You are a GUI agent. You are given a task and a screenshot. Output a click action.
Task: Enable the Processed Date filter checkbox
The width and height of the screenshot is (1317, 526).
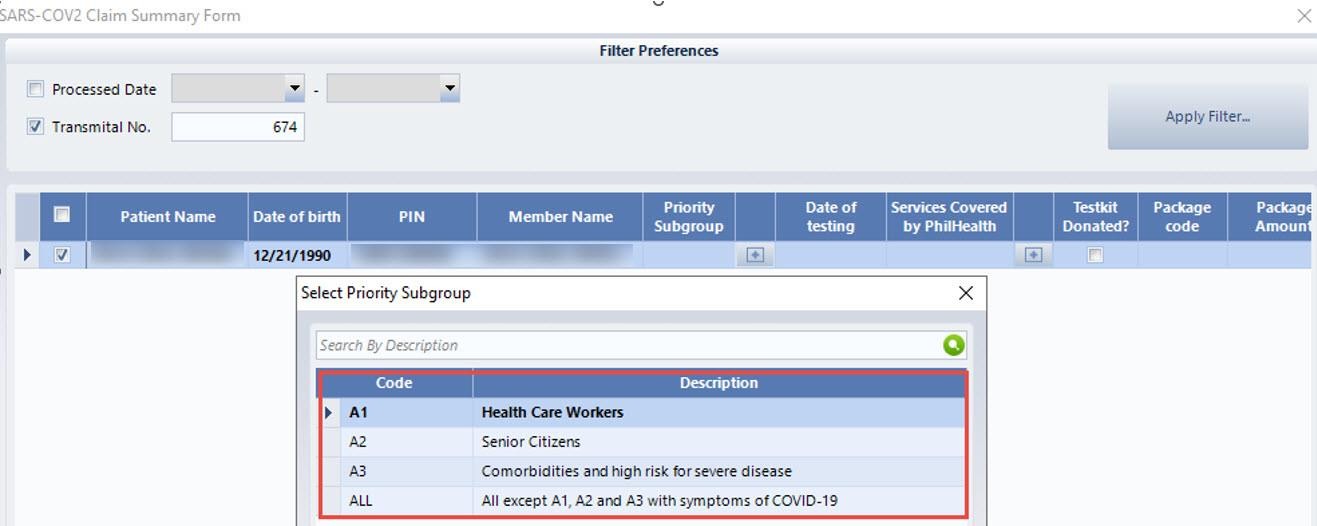pyautogui.click(x=36, y=89)
